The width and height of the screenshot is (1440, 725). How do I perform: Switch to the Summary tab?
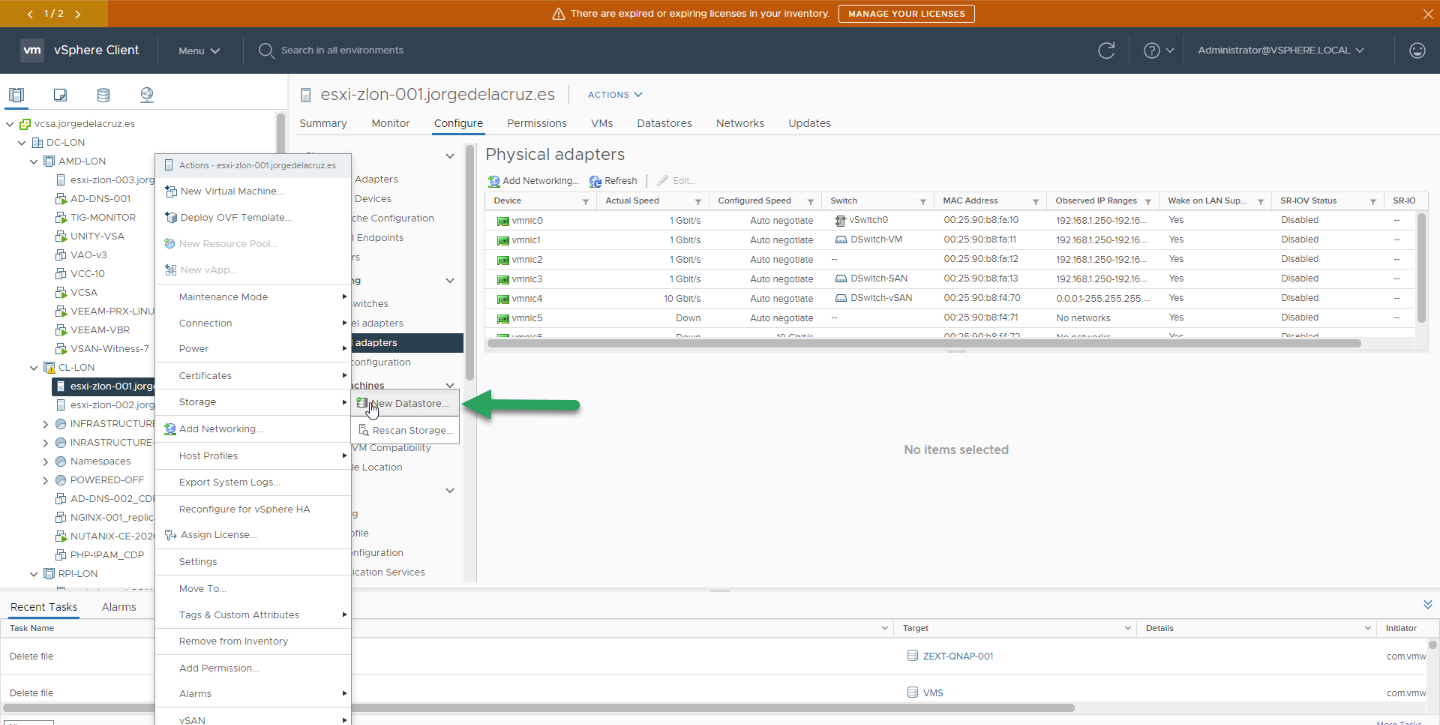pyautogui.click(x=323, y=123)
